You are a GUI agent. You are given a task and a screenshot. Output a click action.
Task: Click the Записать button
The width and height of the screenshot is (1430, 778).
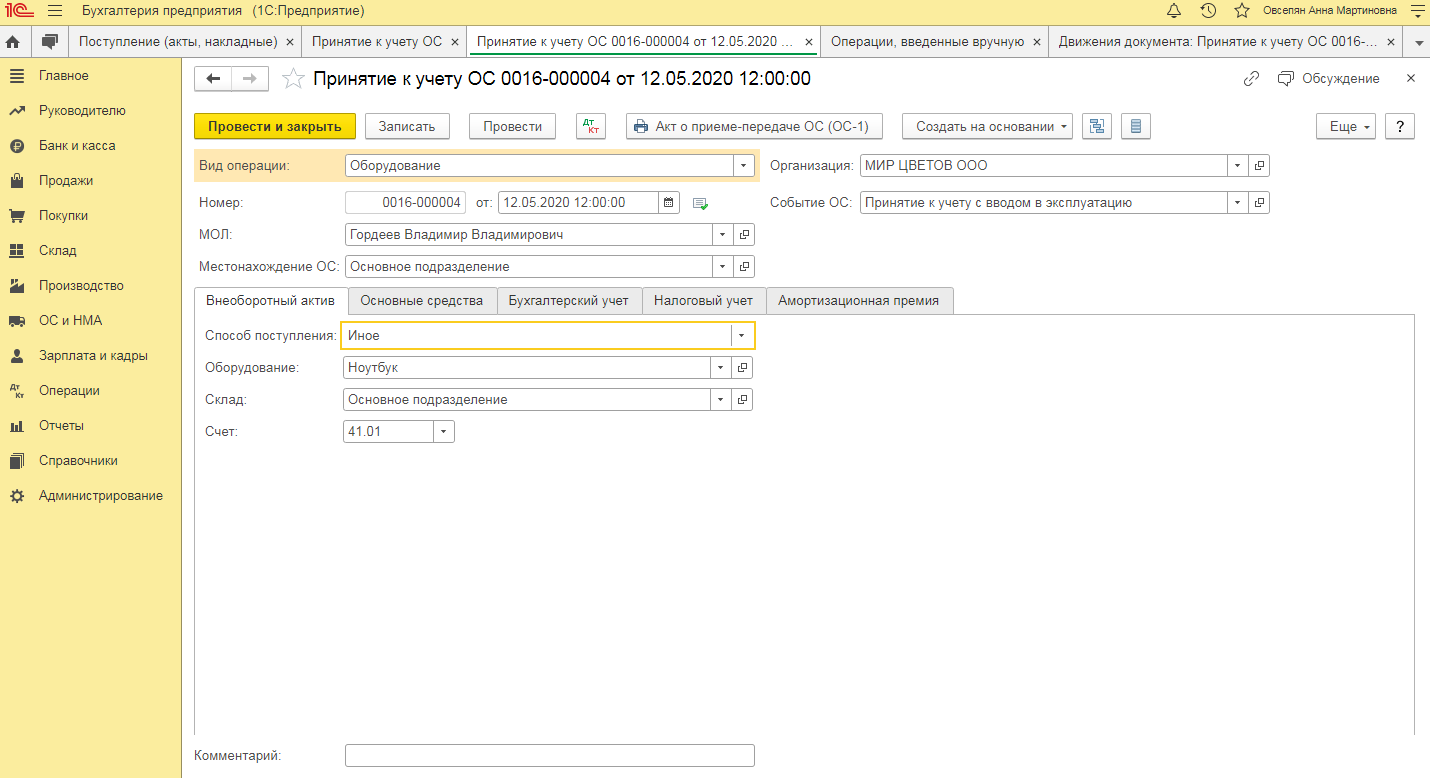pos(407,126)
